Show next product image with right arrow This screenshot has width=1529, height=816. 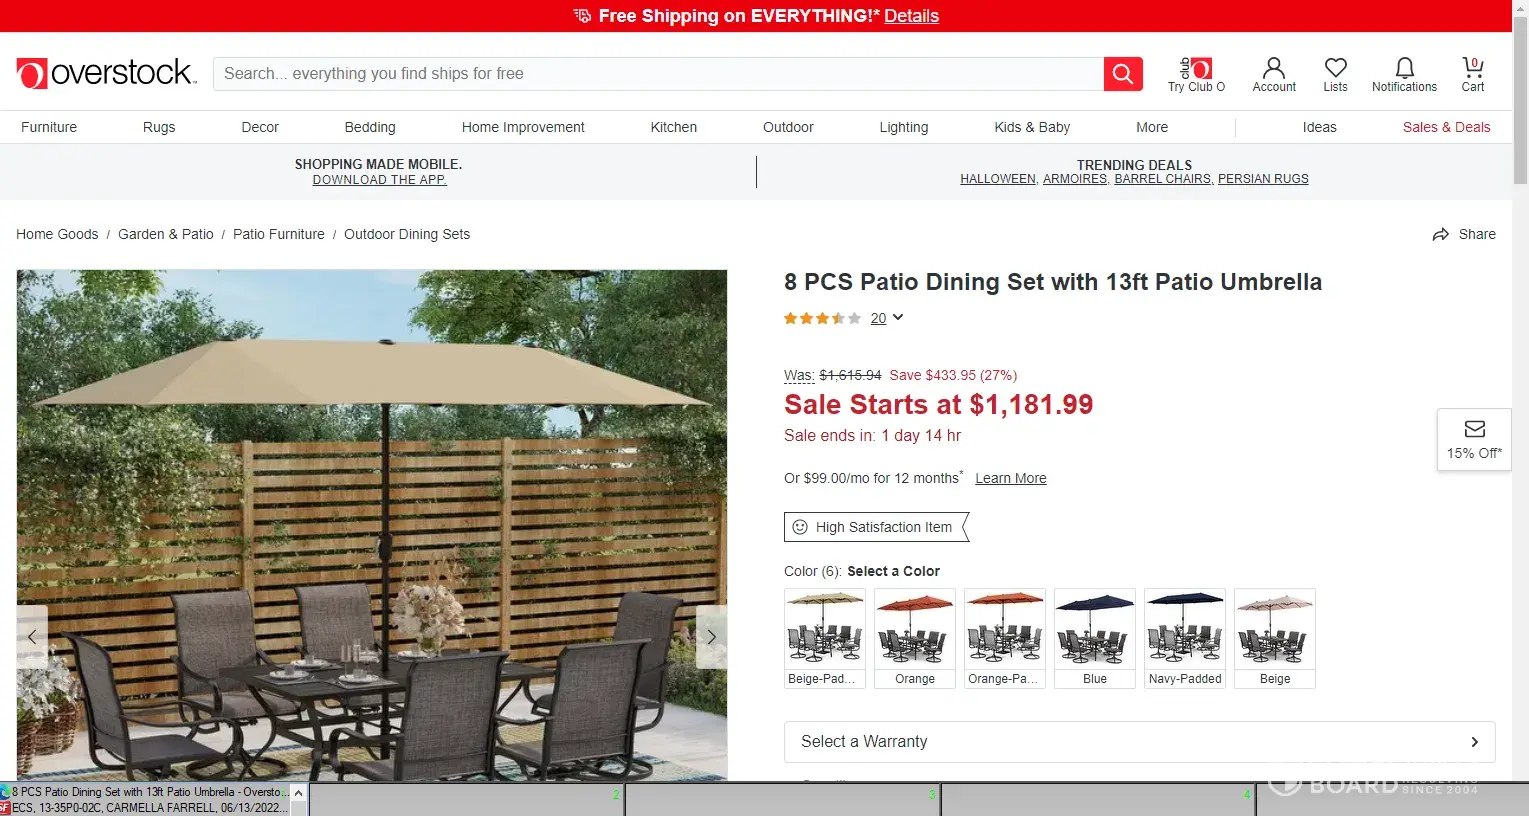(711, 637)
